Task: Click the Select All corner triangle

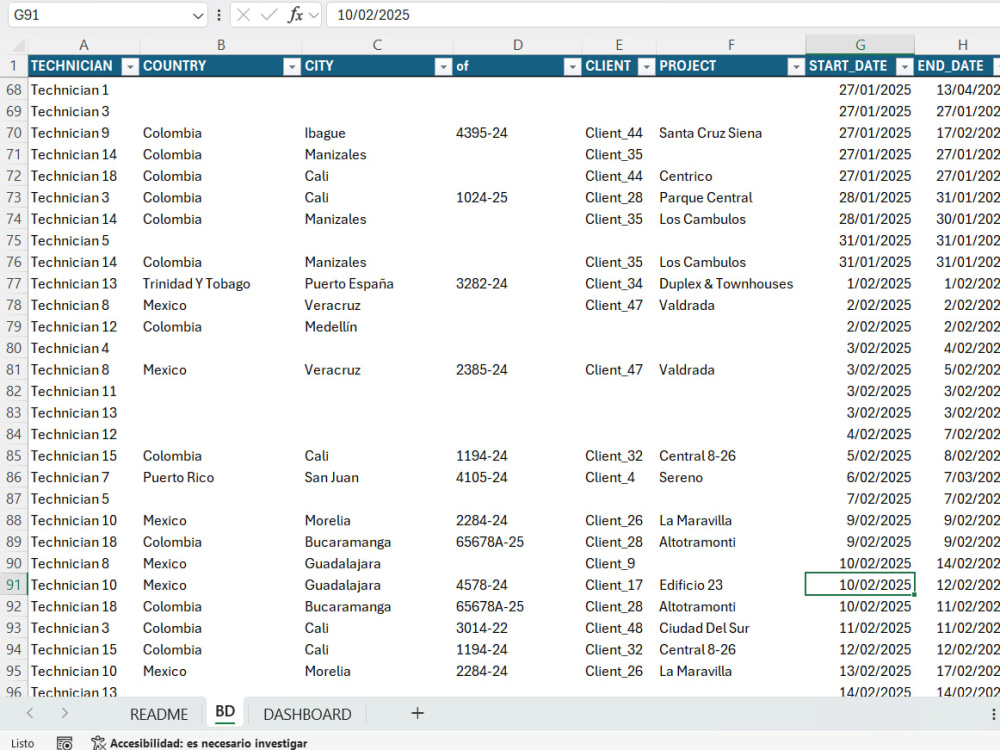Action: tap(18, 45)
